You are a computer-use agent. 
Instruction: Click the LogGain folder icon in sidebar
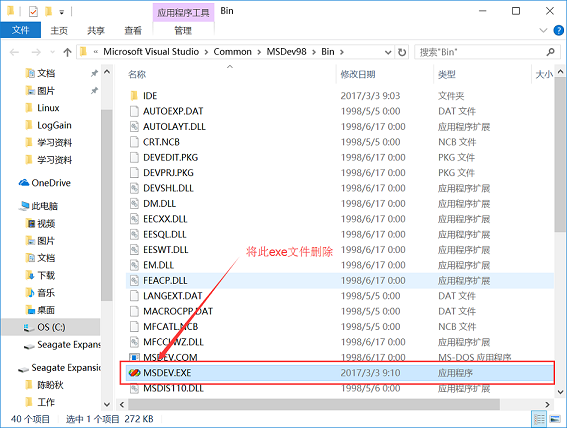click(29, 125)
